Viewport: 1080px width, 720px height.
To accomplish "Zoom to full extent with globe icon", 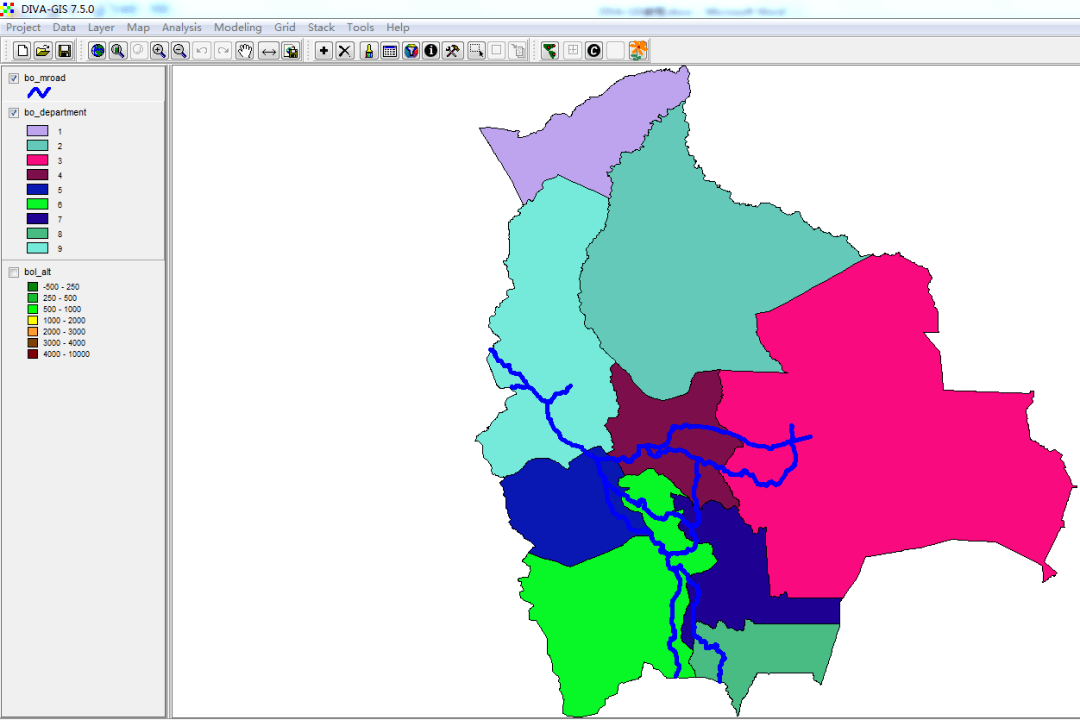I will [97, 51].
